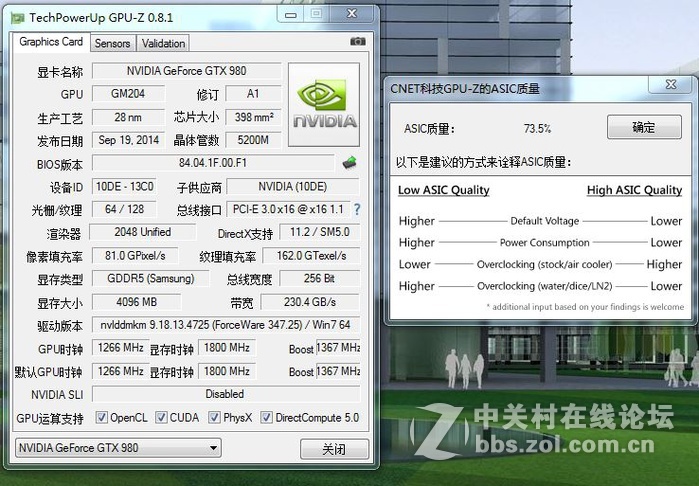Click the 28 nm process field
The image size is (699, 486).
coord(128,117)
